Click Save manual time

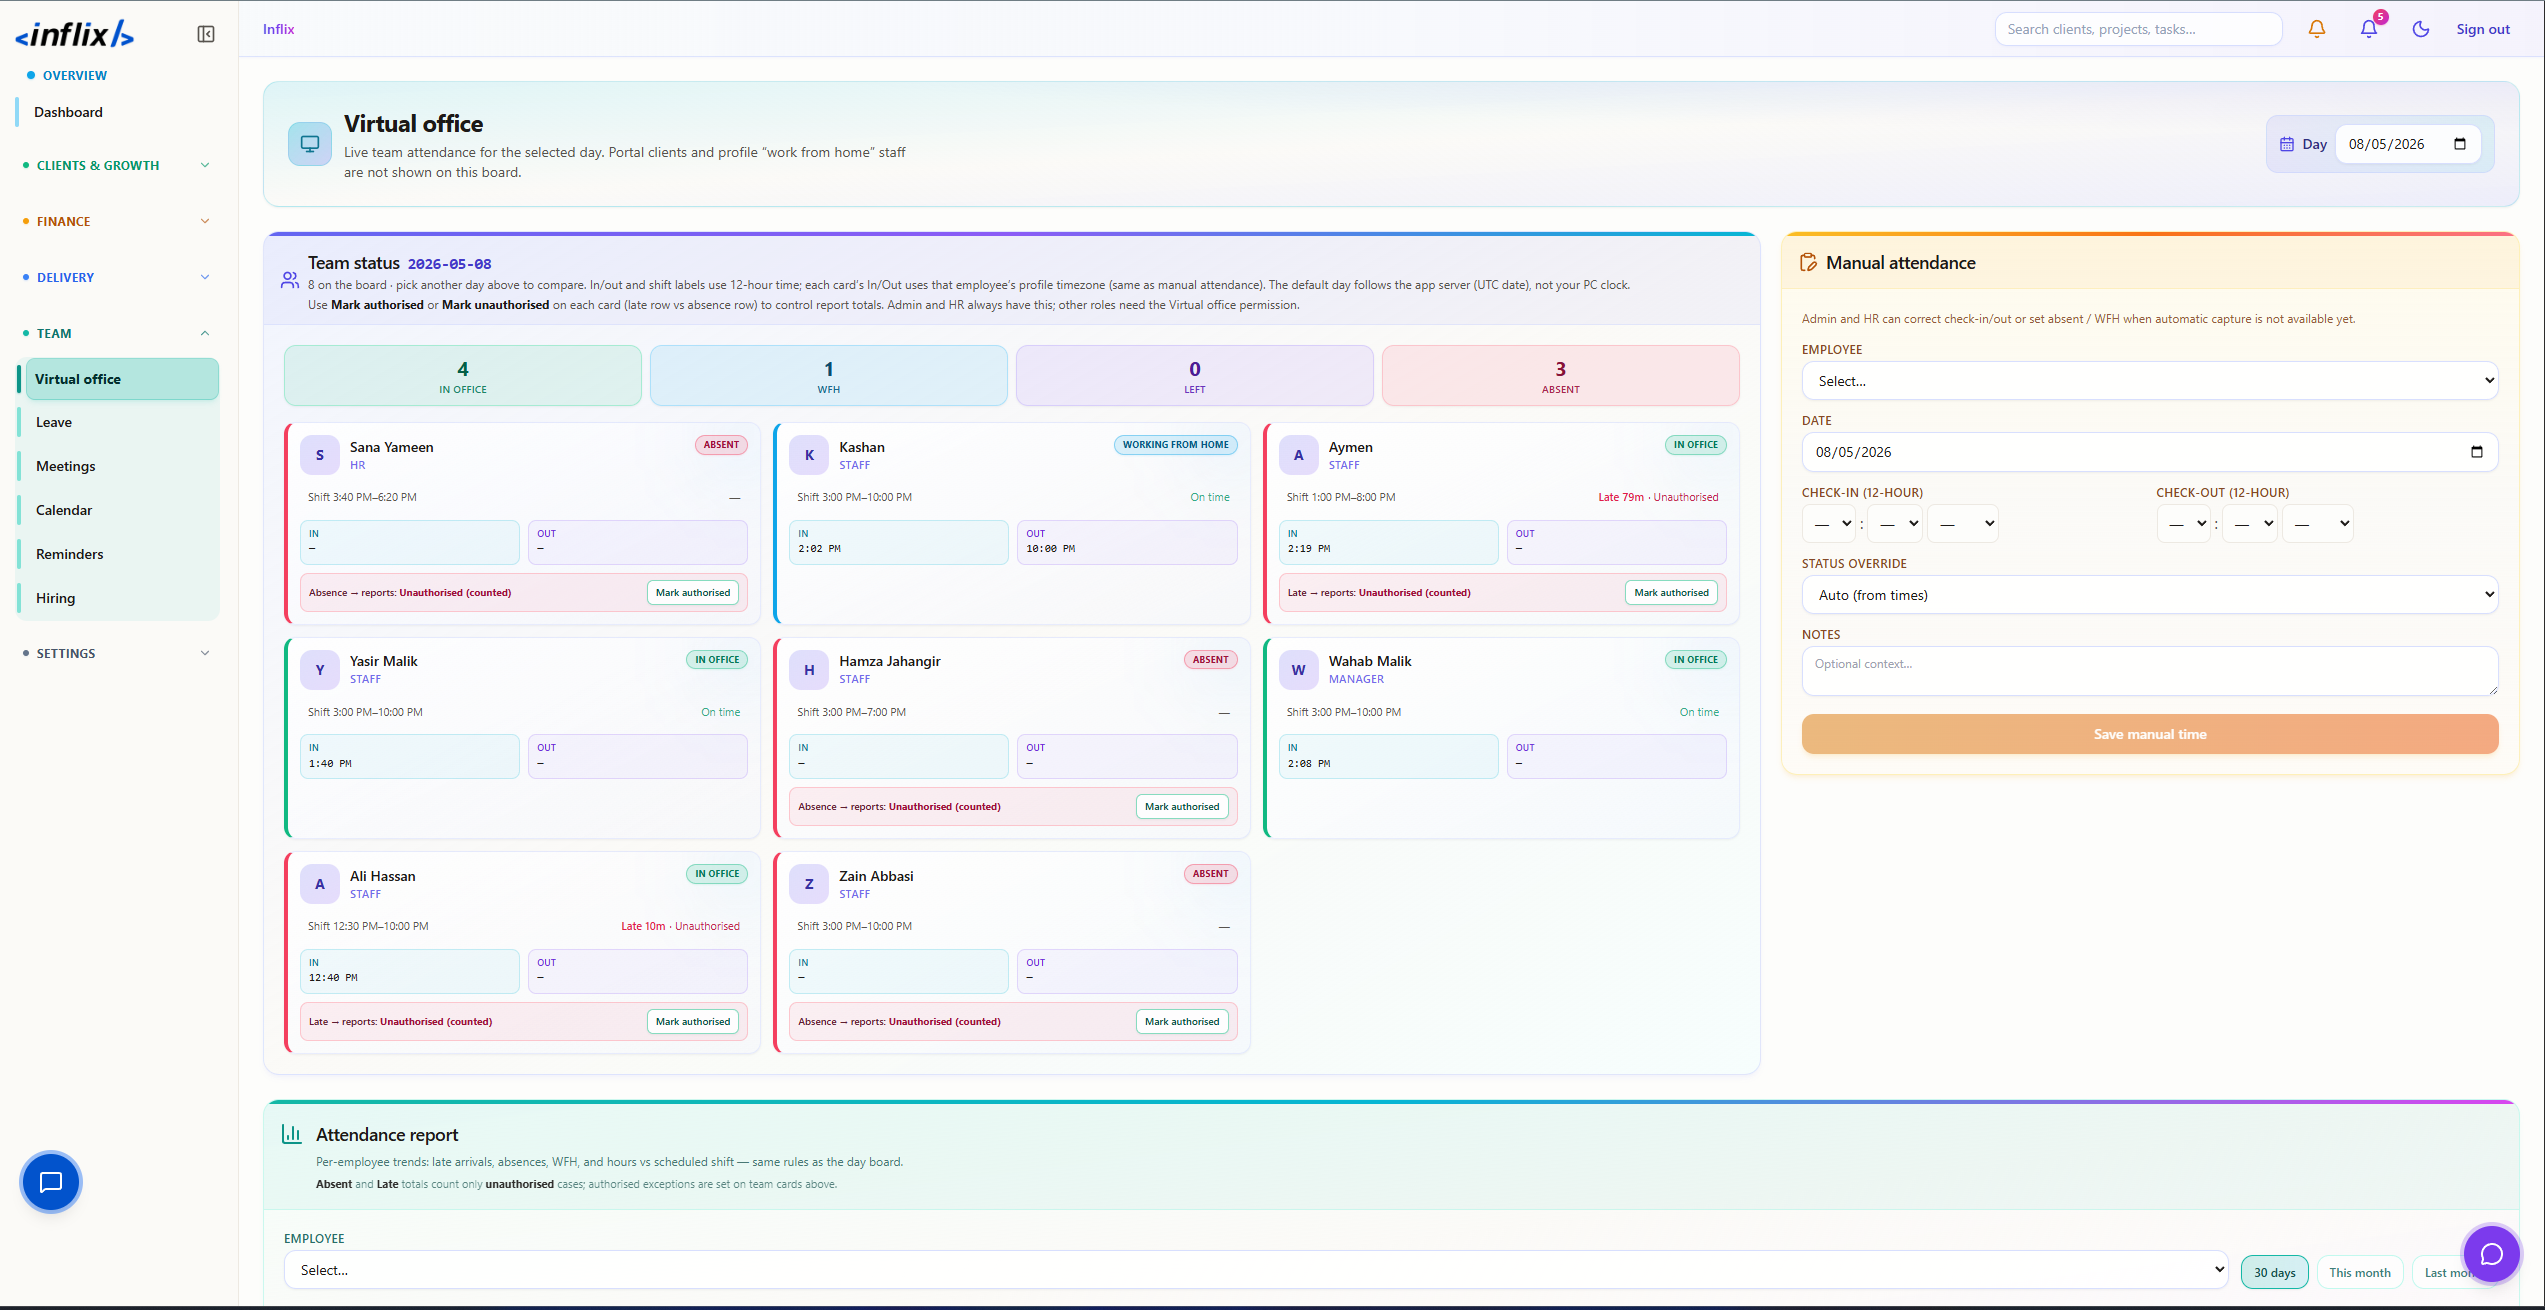(2150, 734)
